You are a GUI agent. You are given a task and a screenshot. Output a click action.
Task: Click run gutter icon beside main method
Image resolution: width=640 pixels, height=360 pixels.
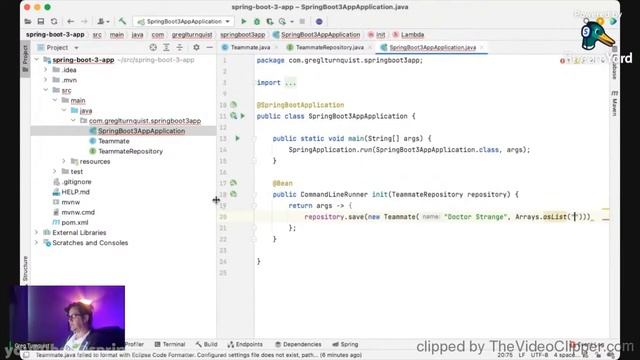tap(238, 138)
